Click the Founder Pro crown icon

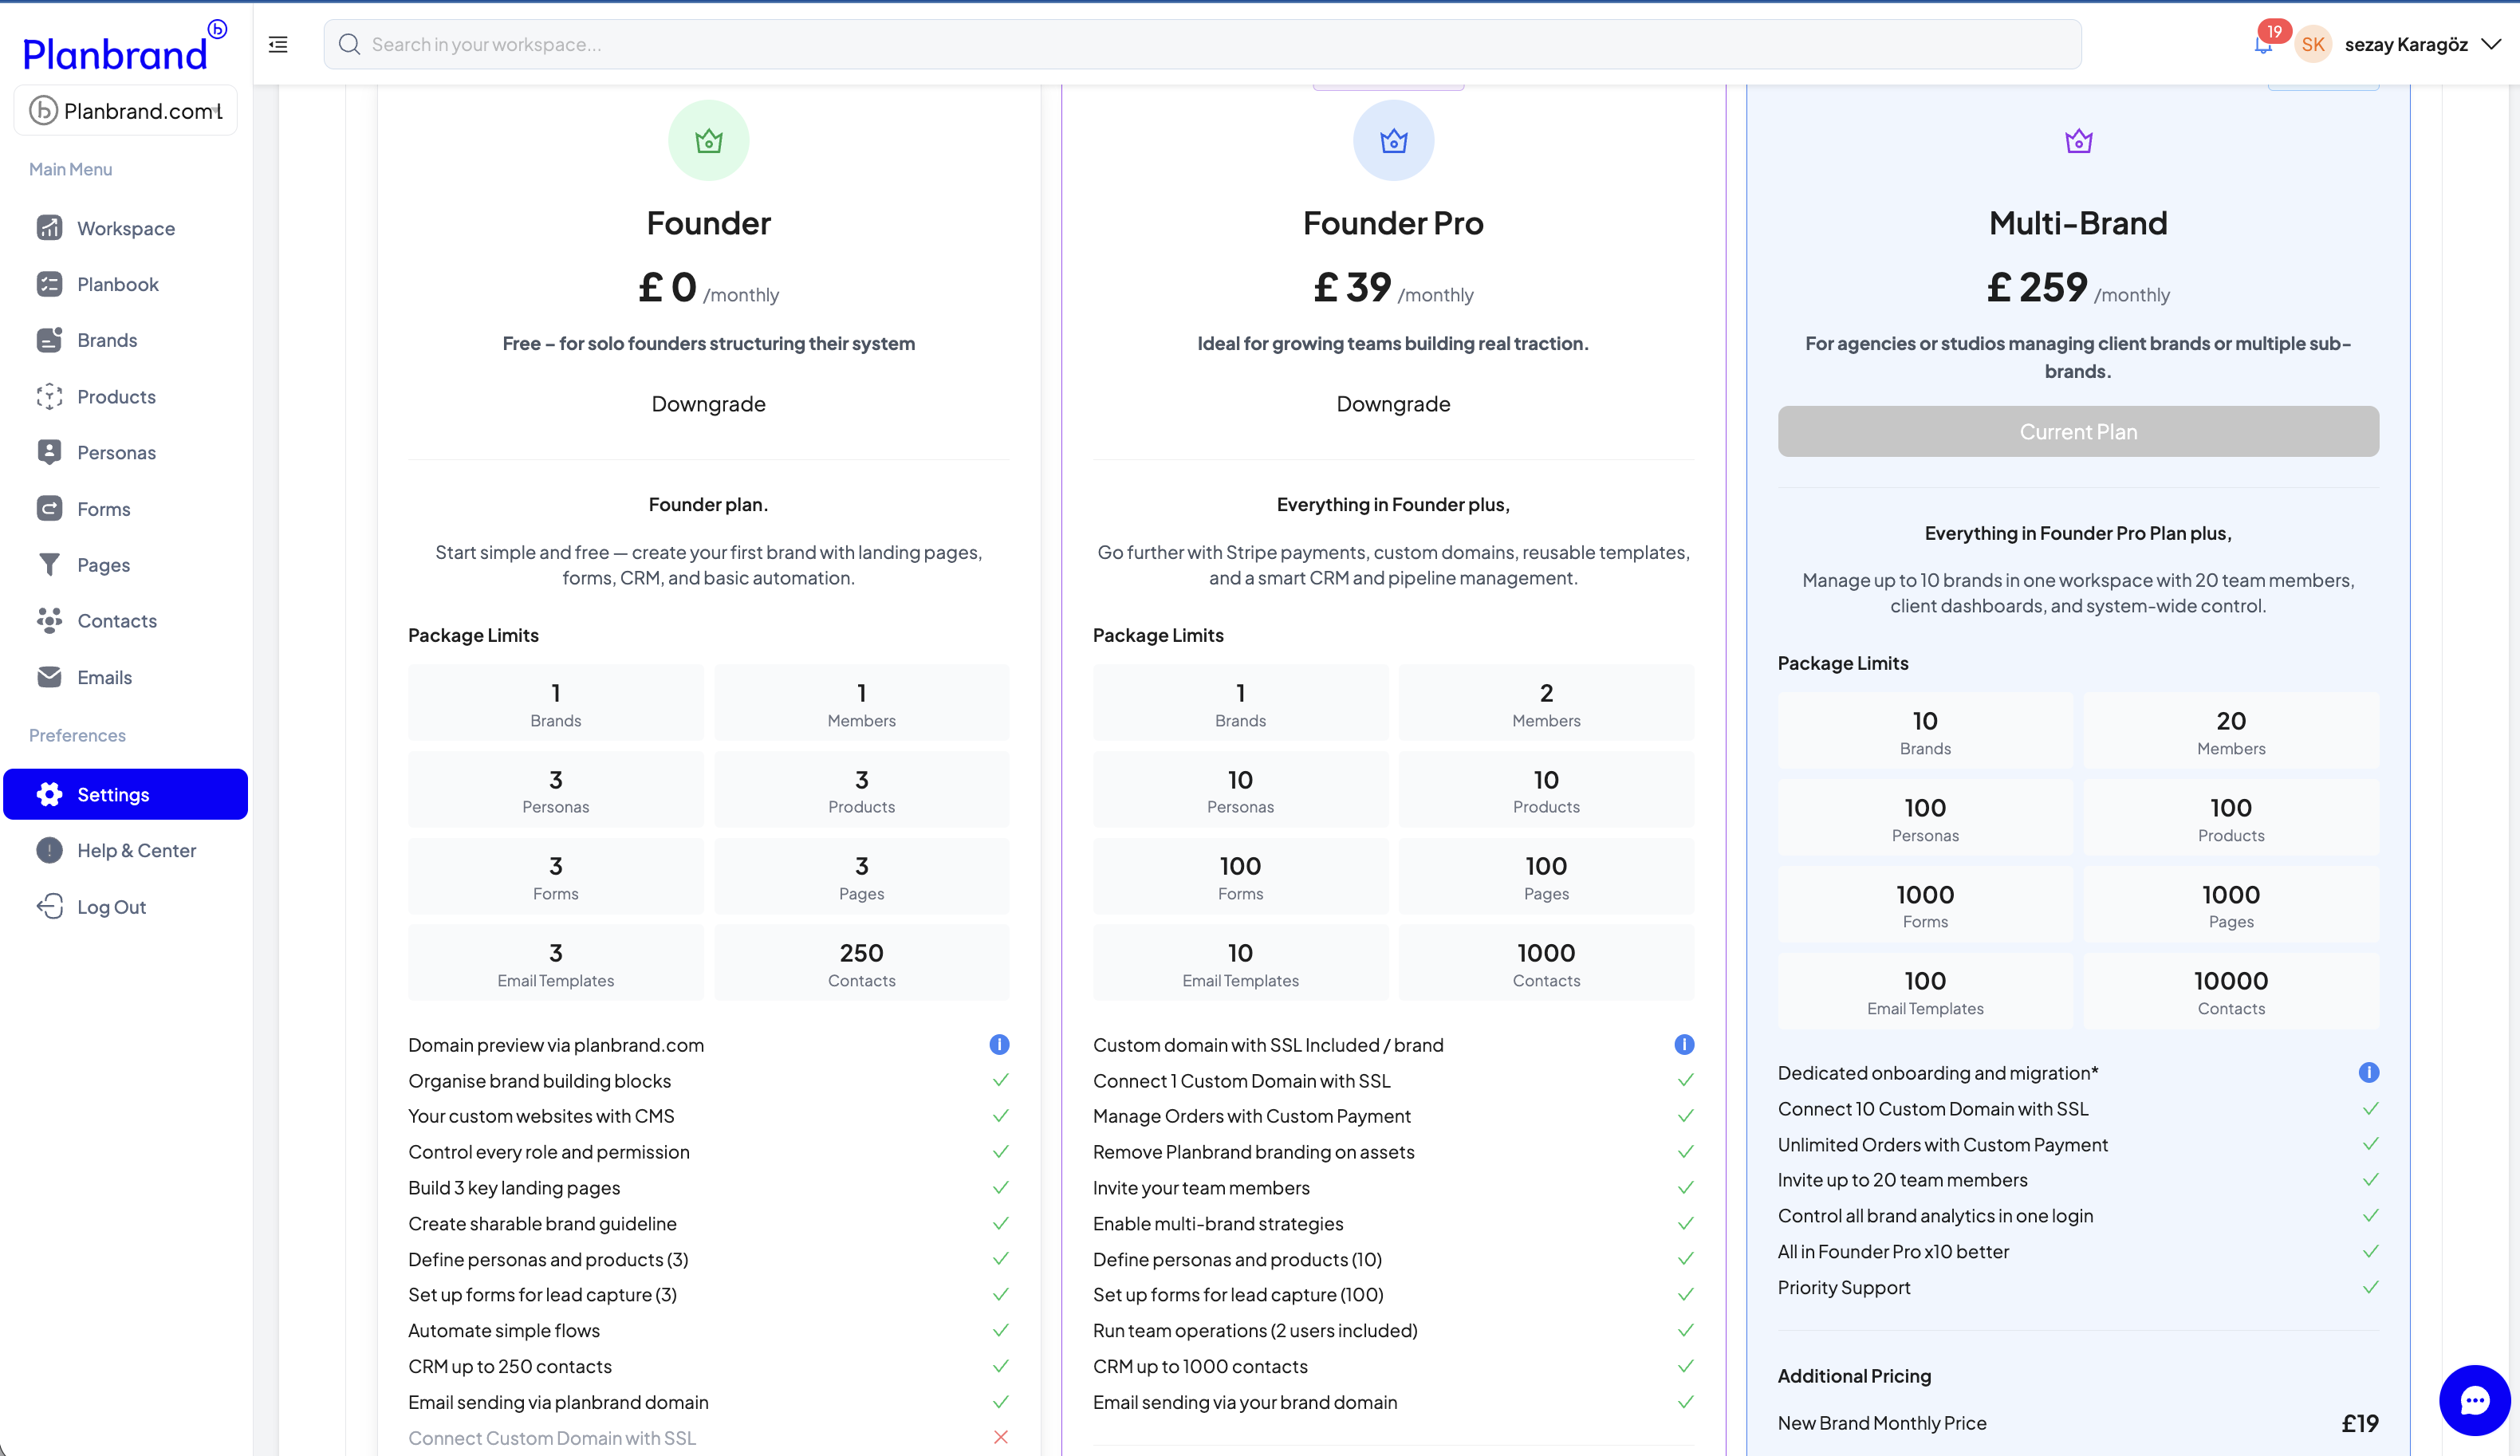coord(1393,141)
